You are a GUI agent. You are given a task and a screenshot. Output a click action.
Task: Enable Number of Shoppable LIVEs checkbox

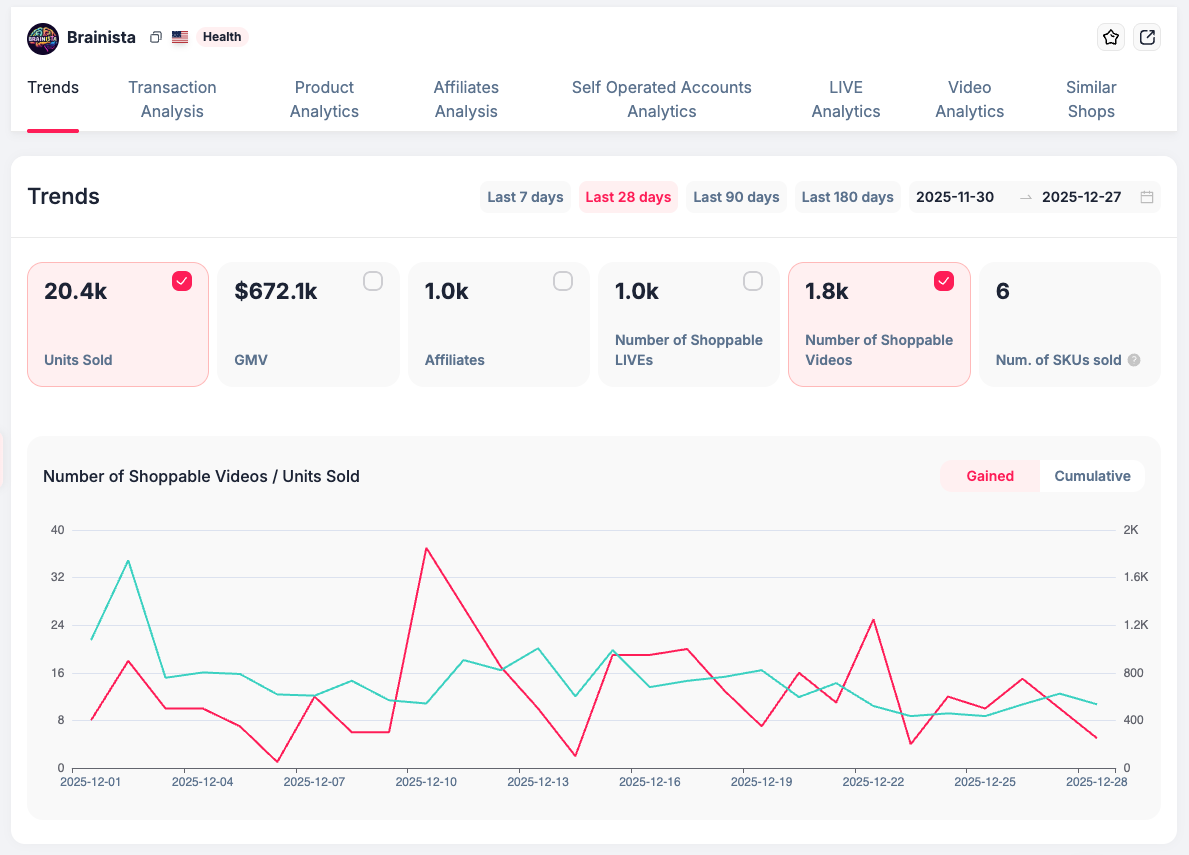pos(752,281)
